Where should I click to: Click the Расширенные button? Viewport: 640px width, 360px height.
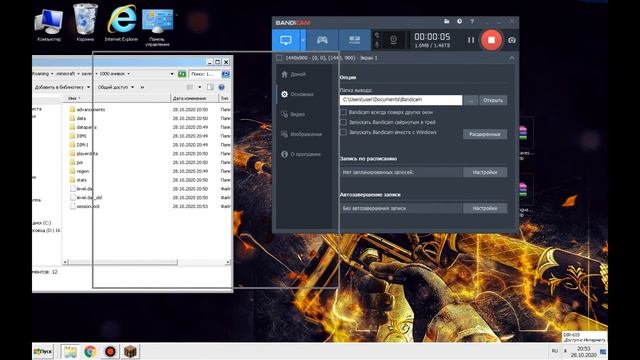pyautogui.click(x=485, y=134)
